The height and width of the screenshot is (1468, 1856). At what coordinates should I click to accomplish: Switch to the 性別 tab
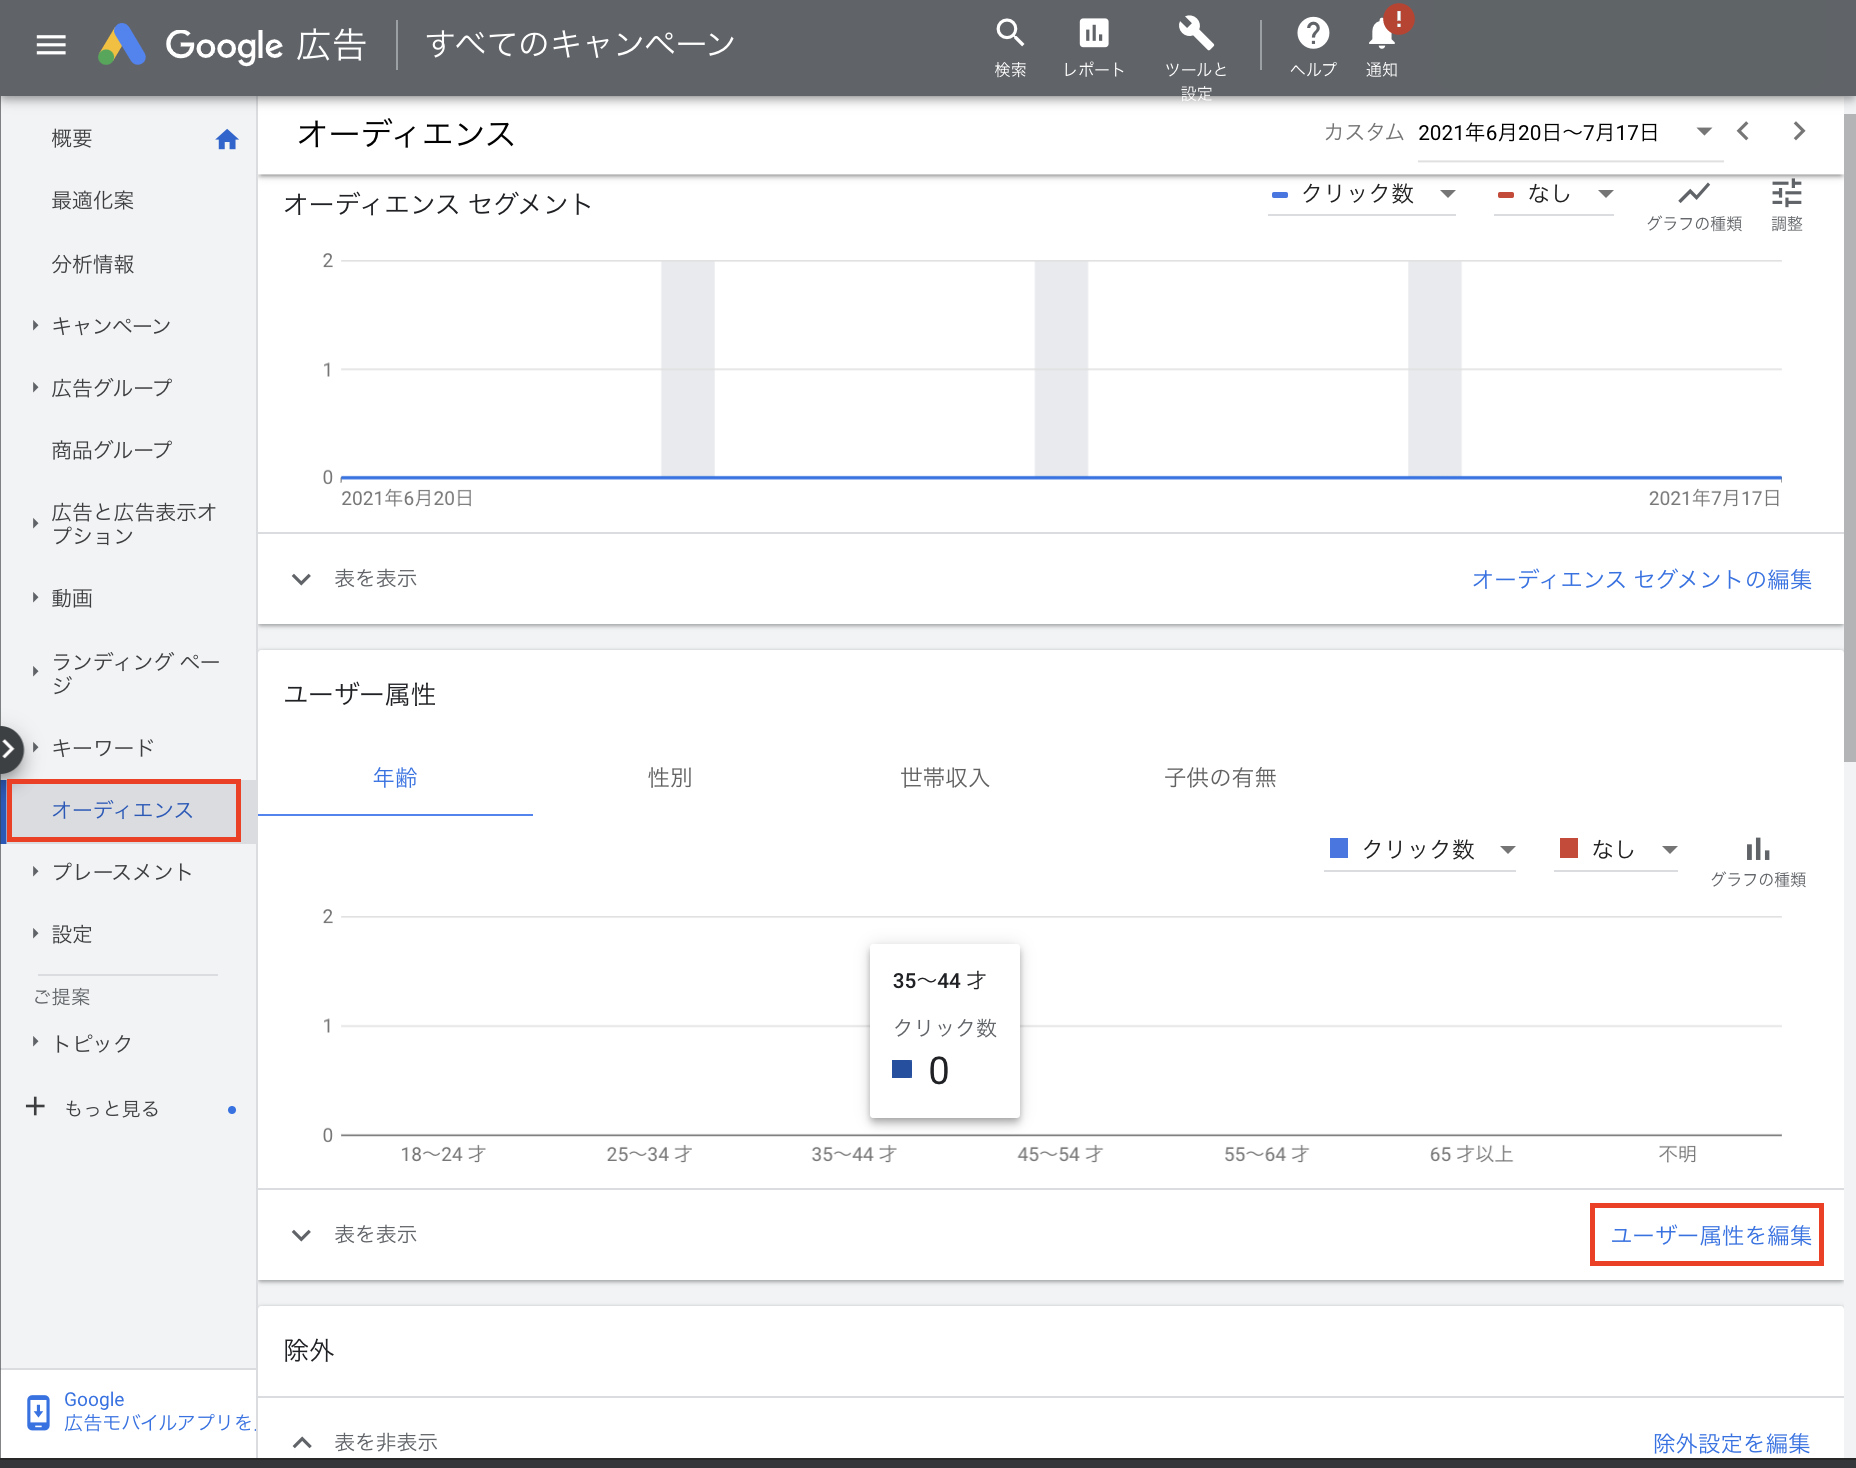(x=669, y=778)
